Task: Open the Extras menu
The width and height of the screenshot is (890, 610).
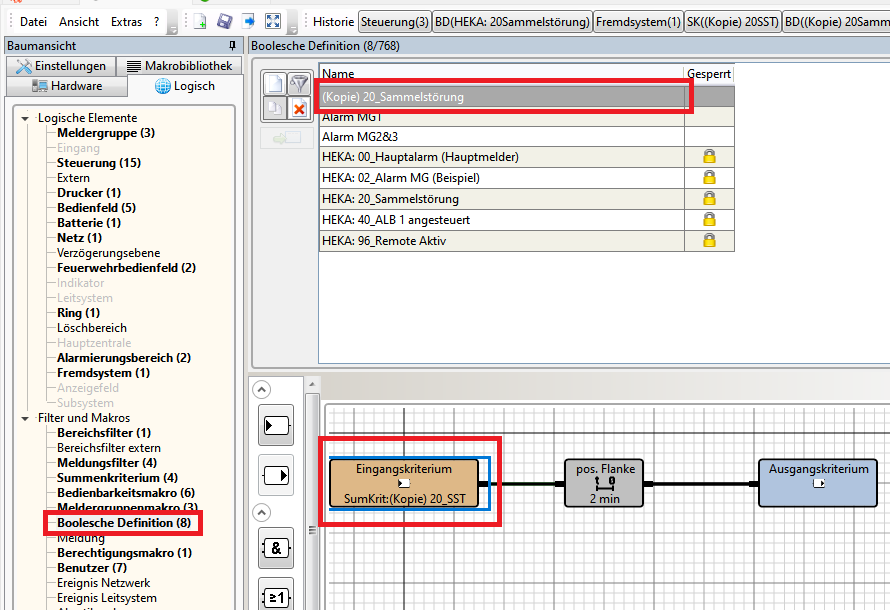Action: tap(126, 22)
